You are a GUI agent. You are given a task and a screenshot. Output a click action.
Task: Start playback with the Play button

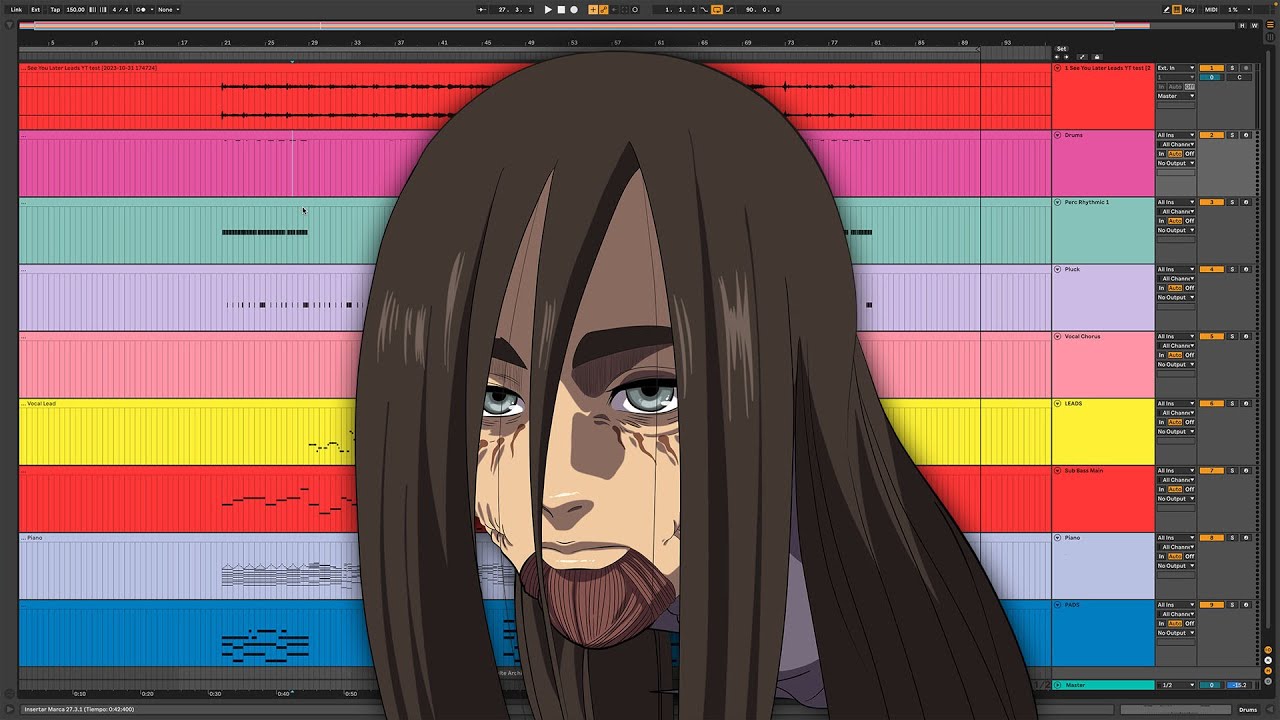[x=548, y=9]
